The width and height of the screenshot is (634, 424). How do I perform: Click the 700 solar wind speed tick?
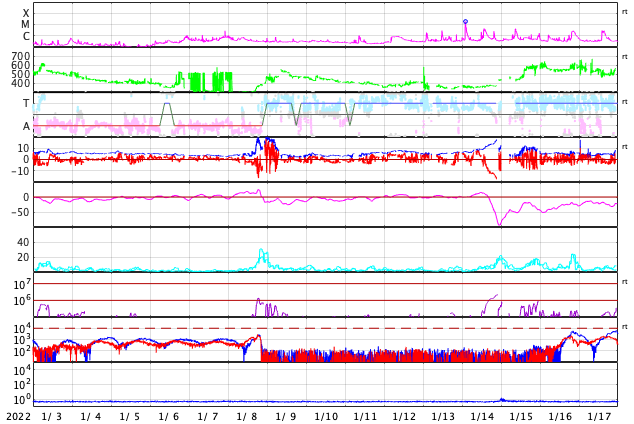pyautogui.click(x=21, y=56)
